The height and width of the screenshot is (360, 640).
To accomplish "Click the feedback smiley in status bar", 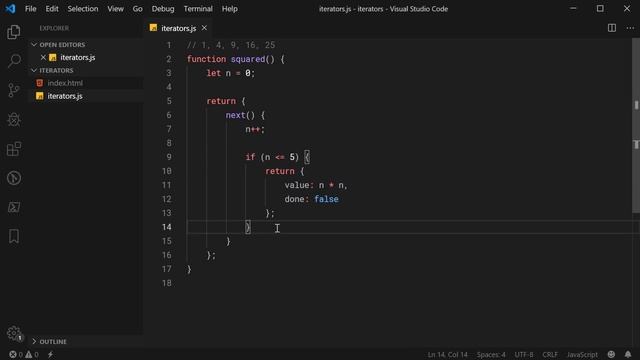I will pos(611,354).
